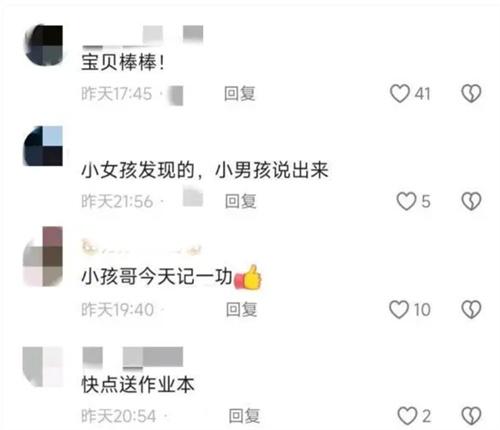Open avatar of the 宝贝棒棒 commenter

point(43,45)
